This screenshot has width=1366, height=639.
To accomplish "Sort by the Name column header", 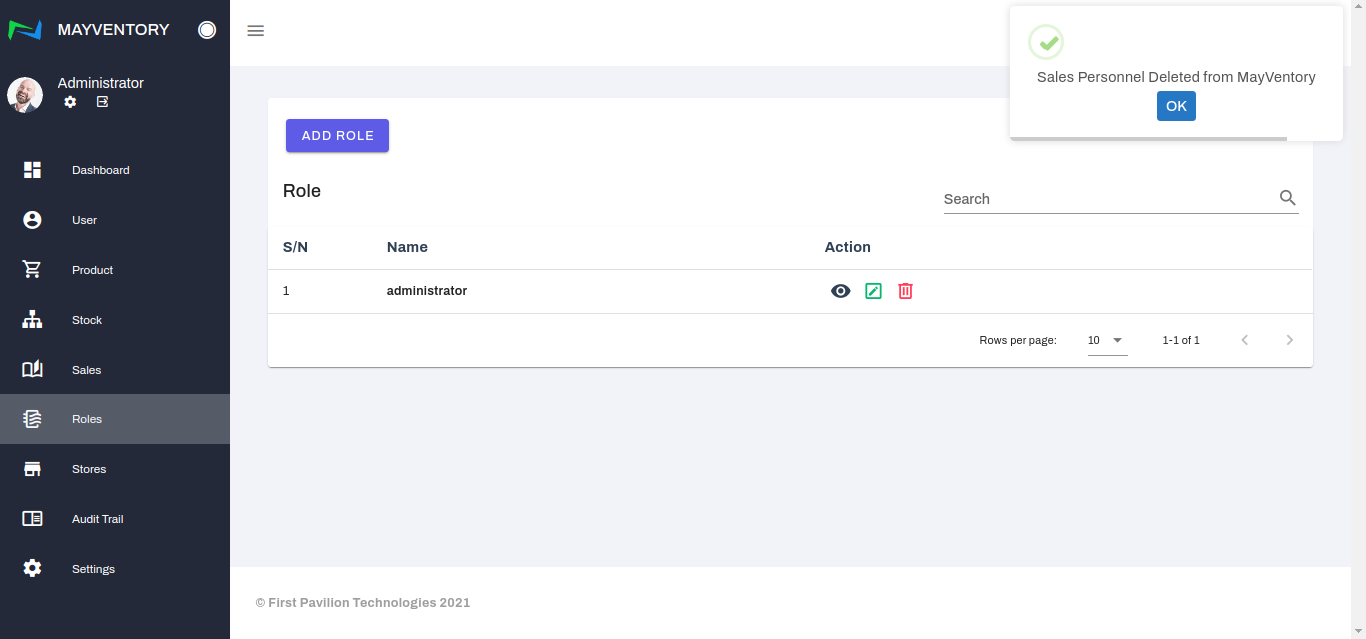I will click(x=407, y=247).
